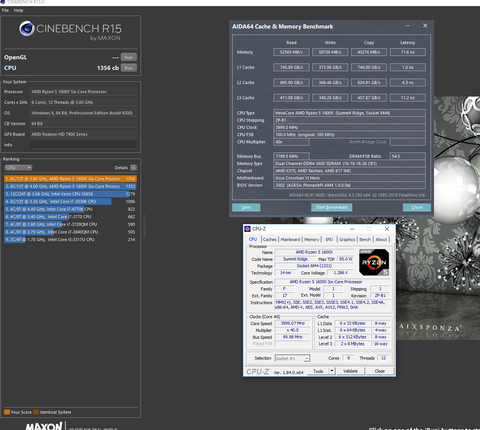
Task: Expand the Tools dropdown arrow in CPU-Z
Action: [x=332, y=371]
